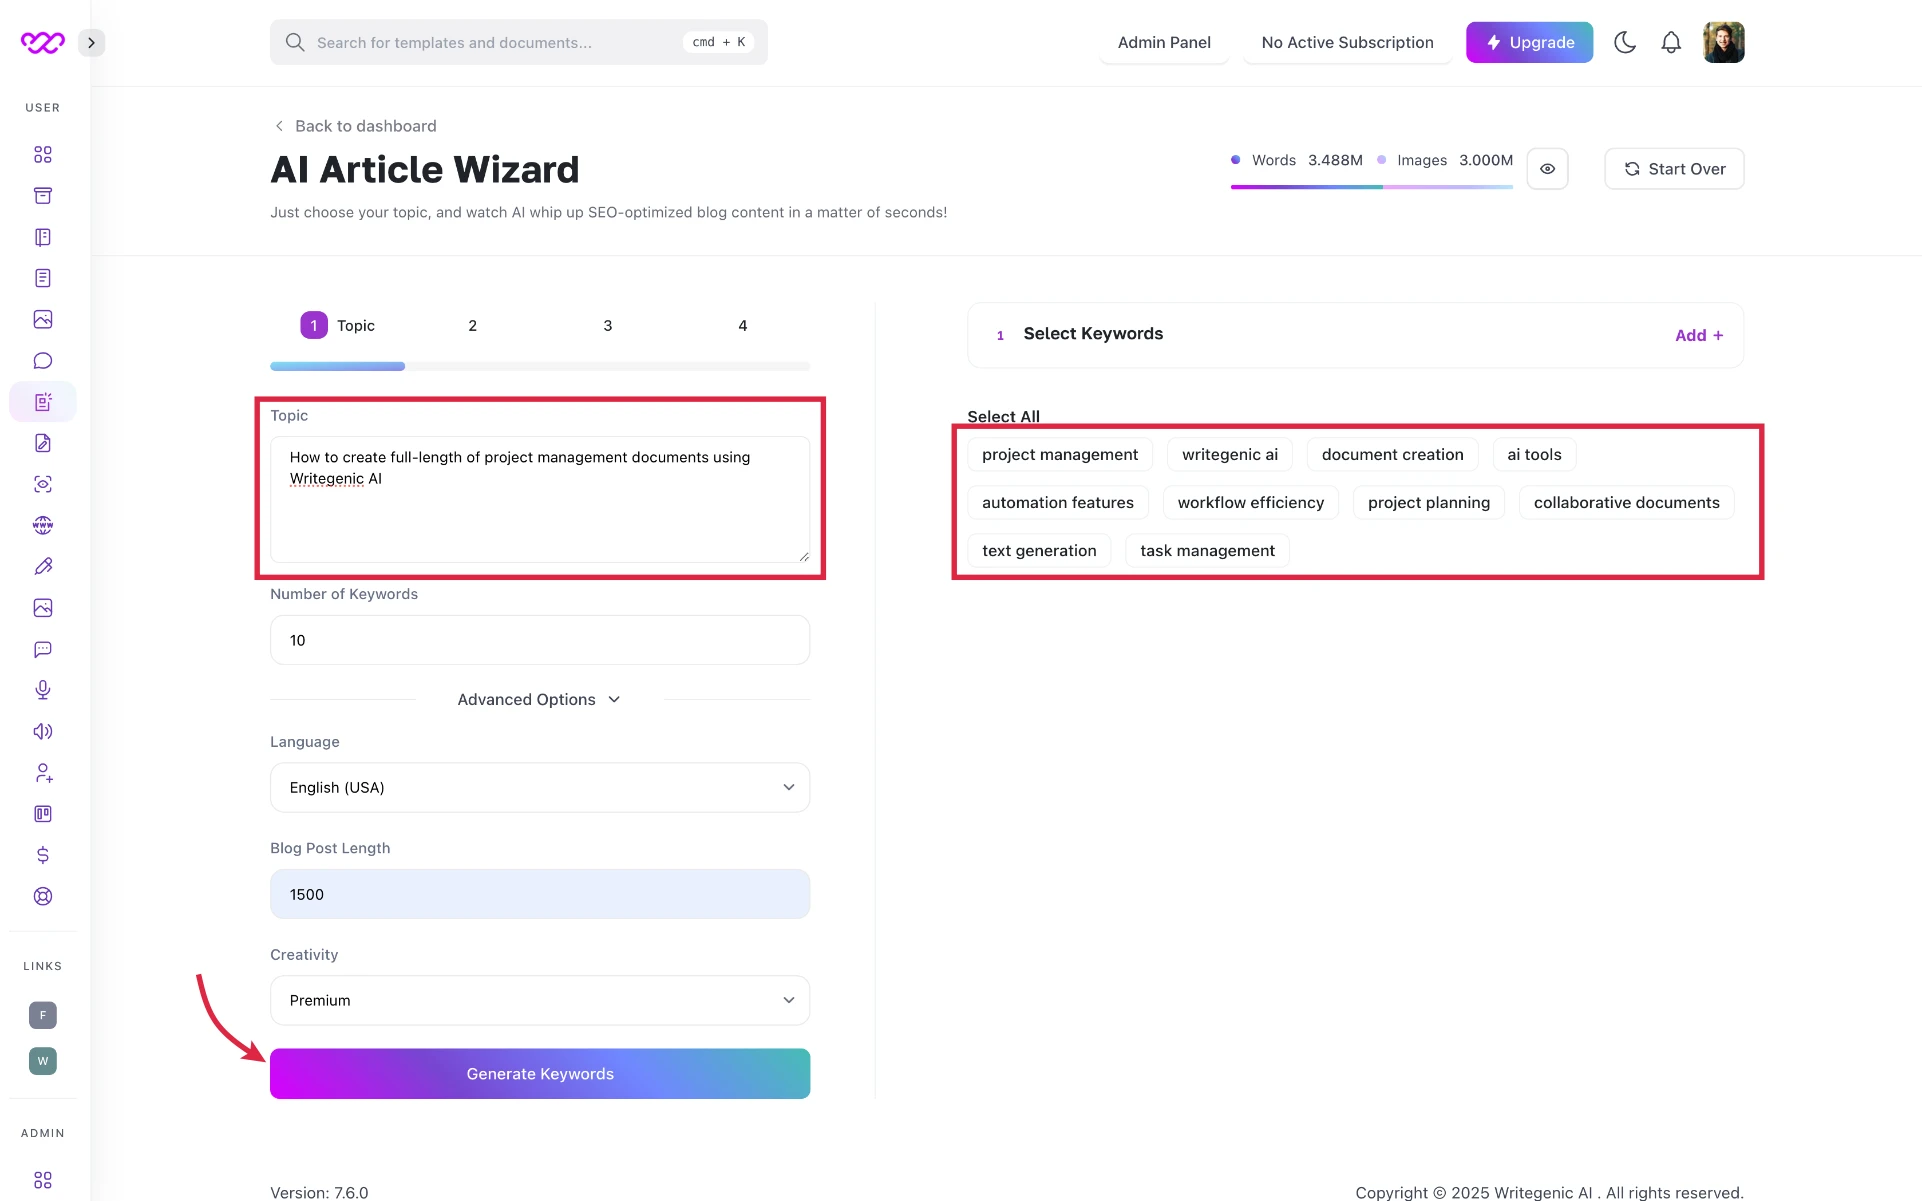This screenshot has width=1922, height=1201.
Task: Click the lifebuoy support icon in the sidebar
Action: pos(43,896)
